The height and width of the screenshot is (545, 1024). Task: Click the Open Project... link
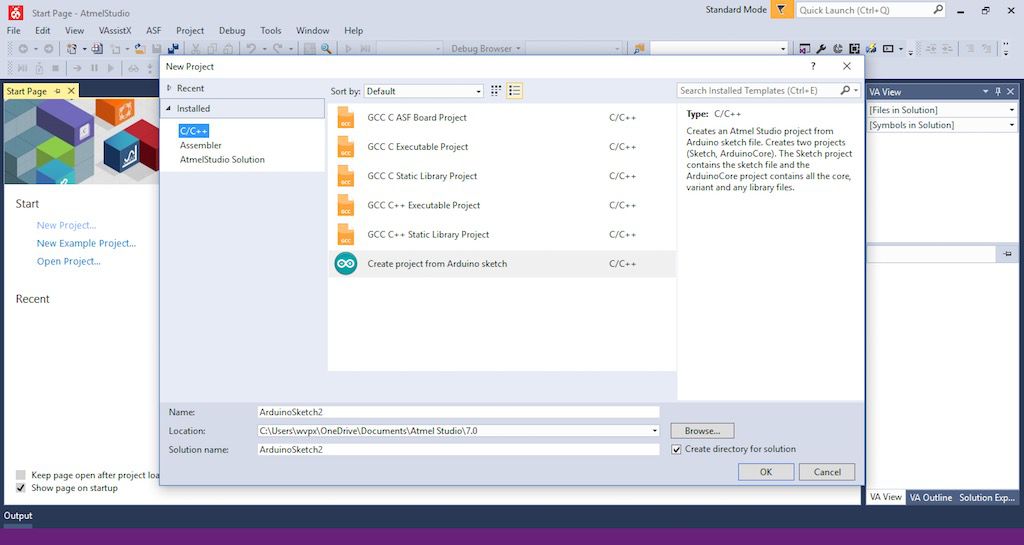click(x=69, y=262)
